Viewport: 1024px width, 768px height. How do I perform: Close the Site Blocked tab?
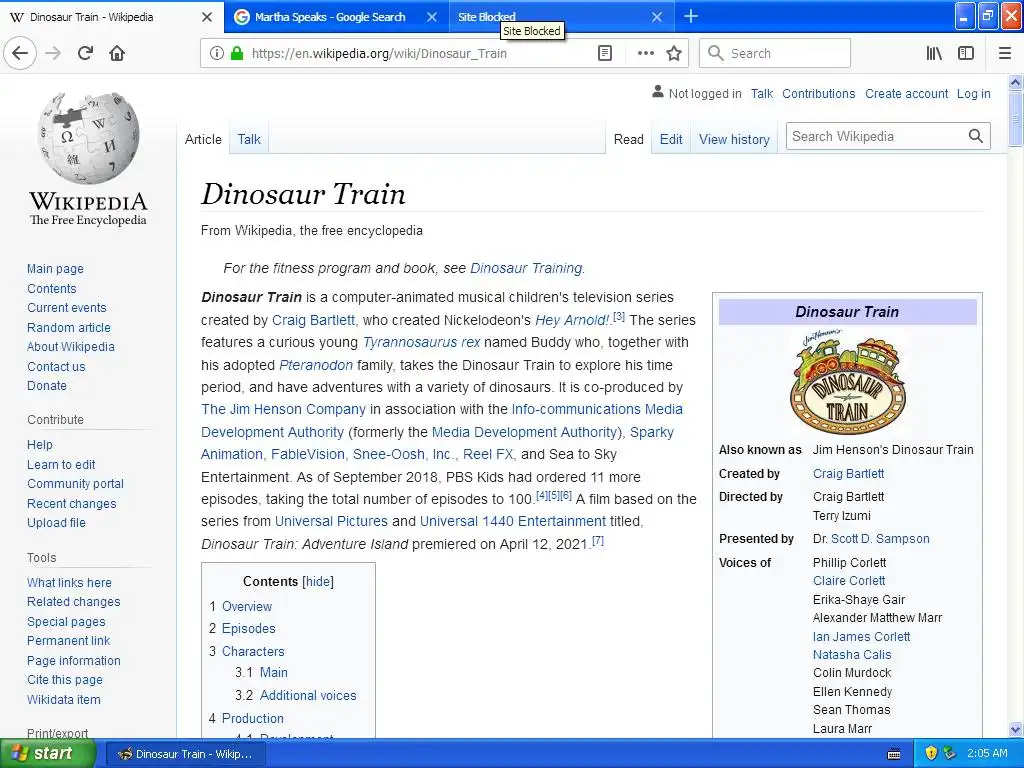coord(657,17)
